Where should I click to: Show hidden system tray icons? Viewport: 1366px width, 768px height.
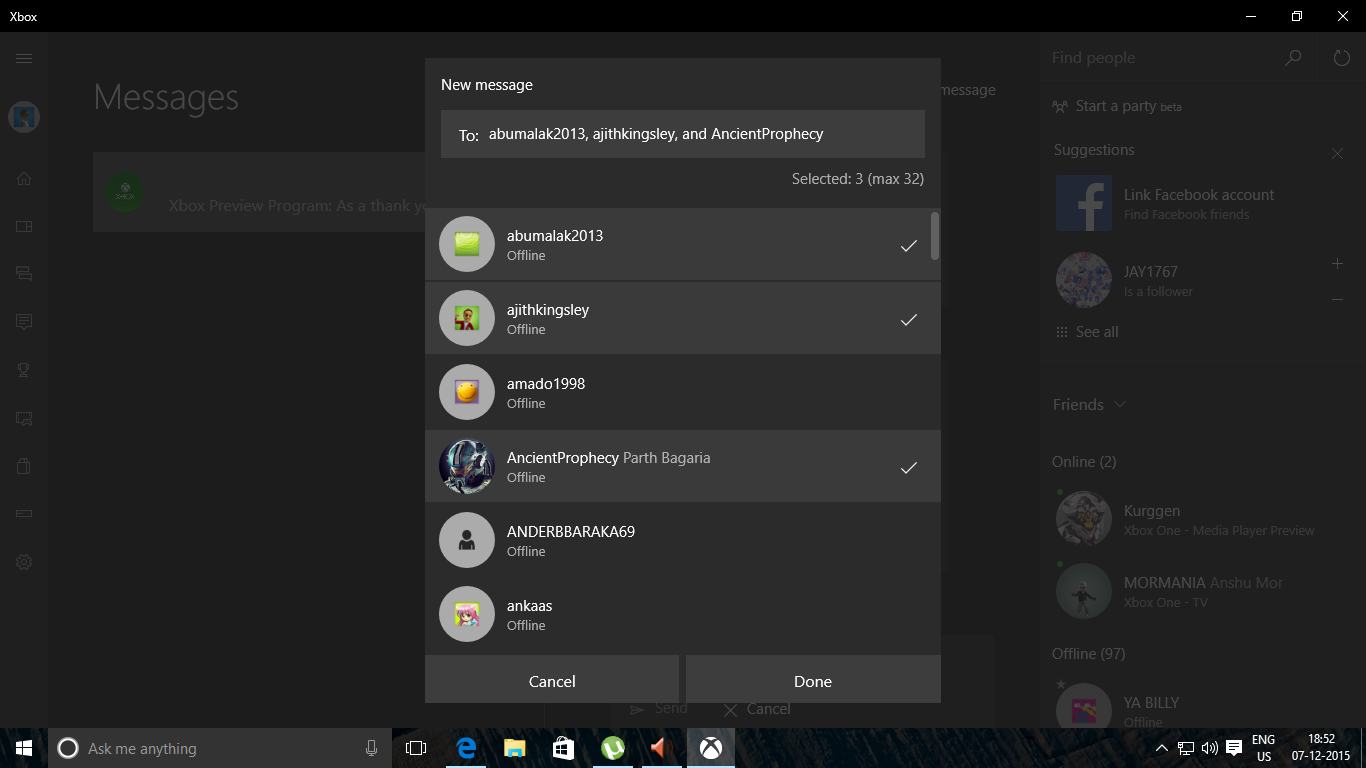(1161, 748)
